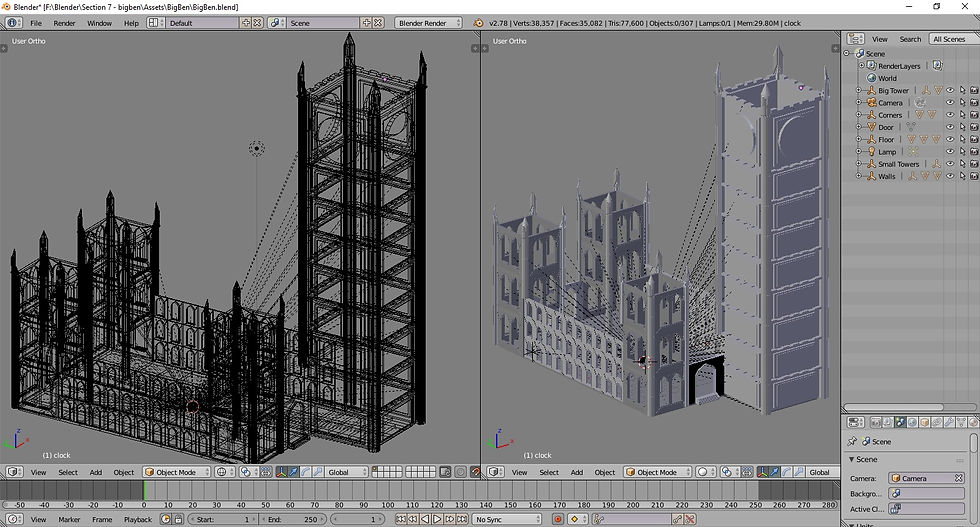Expand the RenderLayers entry in outliner
Viewport: 980px width, 527px height.
coord(861,66)
